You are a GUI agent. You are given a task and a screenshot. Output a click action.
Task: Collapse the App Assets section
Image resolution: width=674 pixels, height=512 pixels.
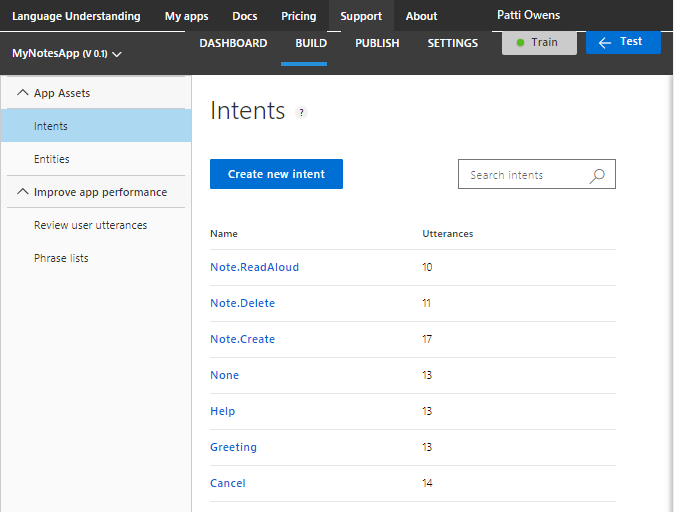(x=23, y=93)
